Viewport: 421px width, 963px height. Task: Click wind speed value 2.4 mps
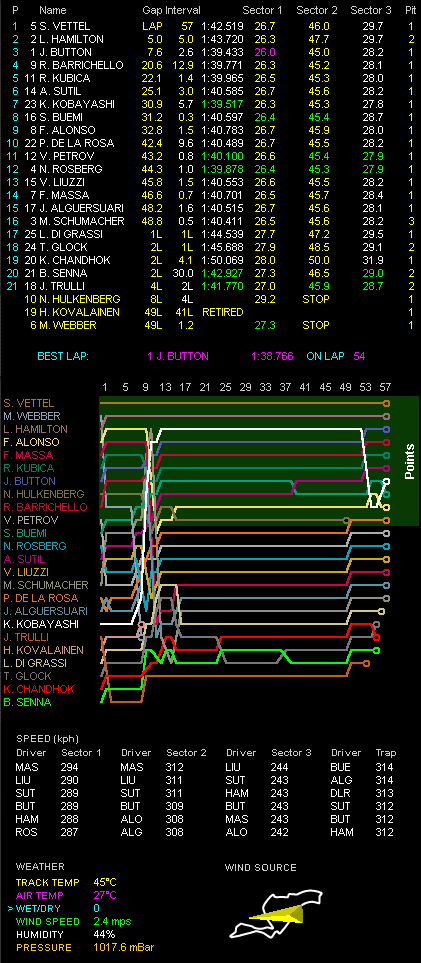(x=112, y=921)
